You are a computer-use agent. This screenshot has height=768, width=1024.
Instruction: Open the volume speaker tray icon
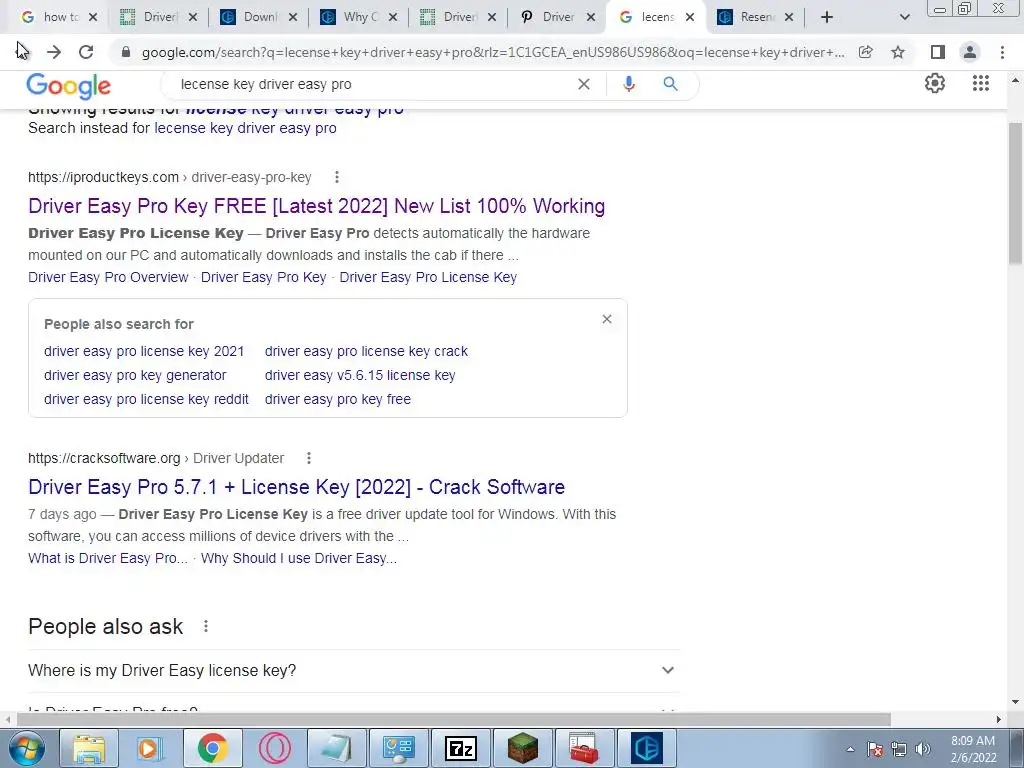click(923, 749)
